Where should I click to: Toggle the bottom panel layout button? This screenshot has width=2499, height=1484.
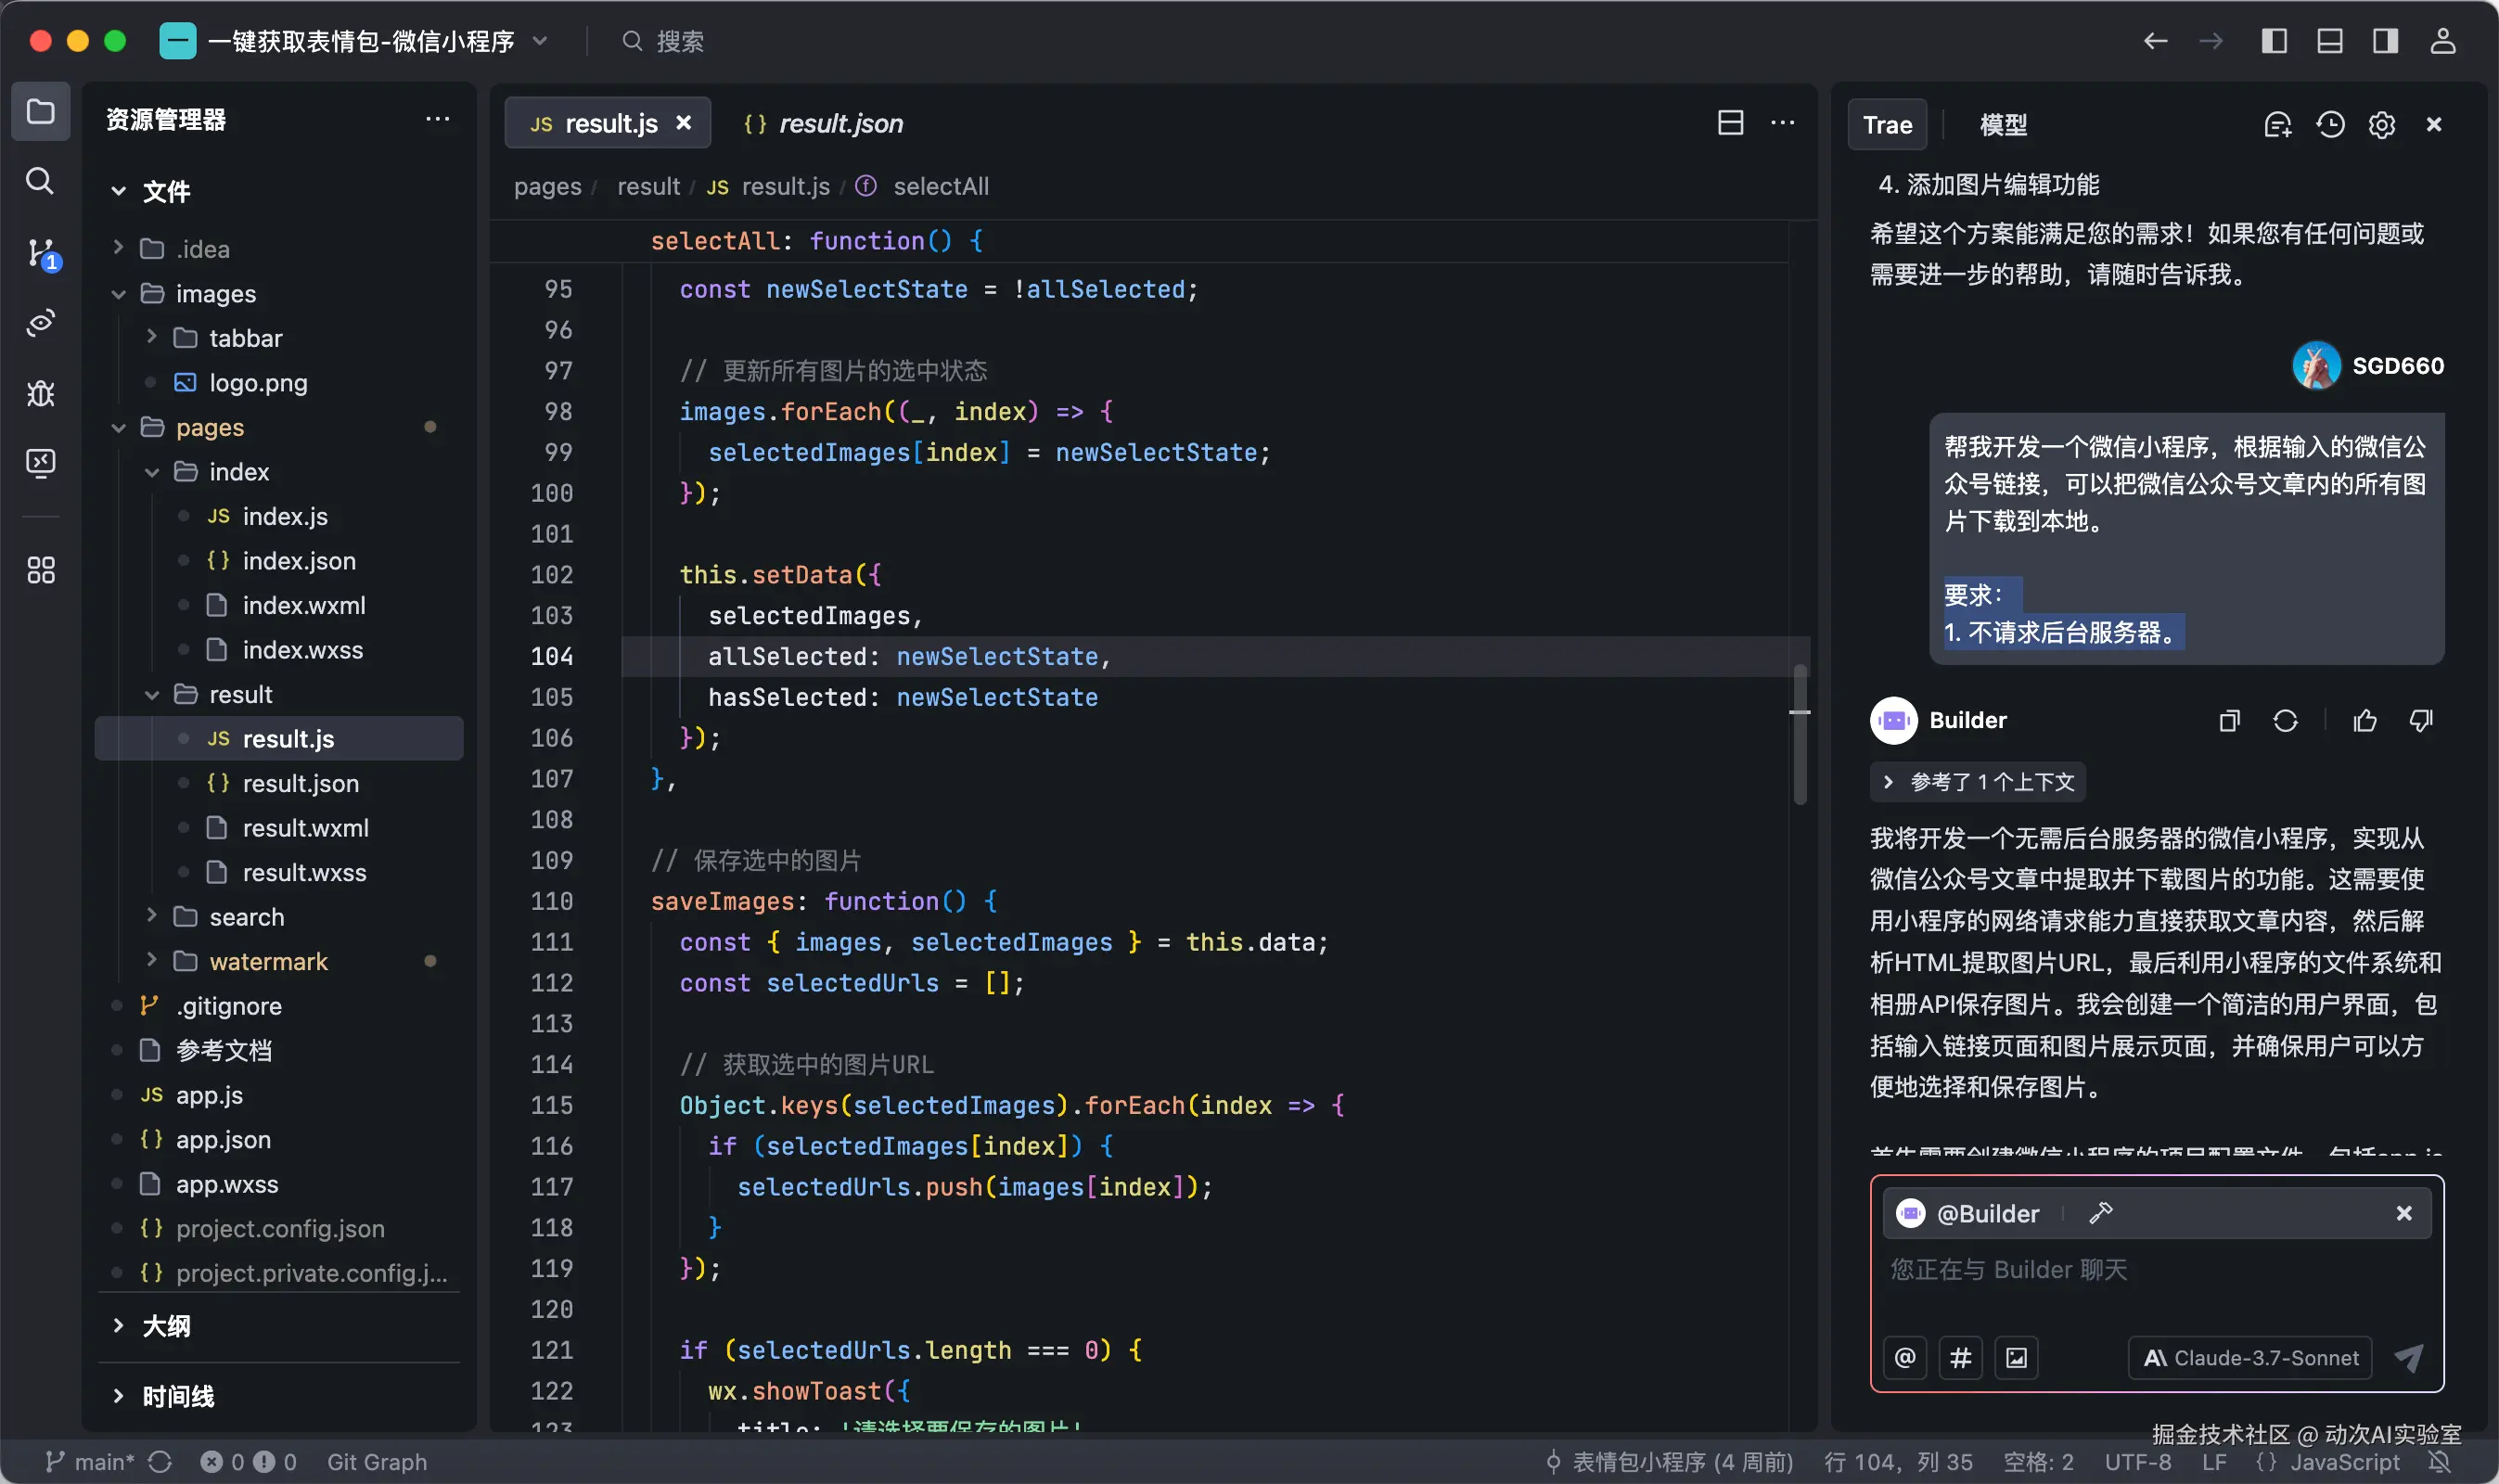point(2330,41)
